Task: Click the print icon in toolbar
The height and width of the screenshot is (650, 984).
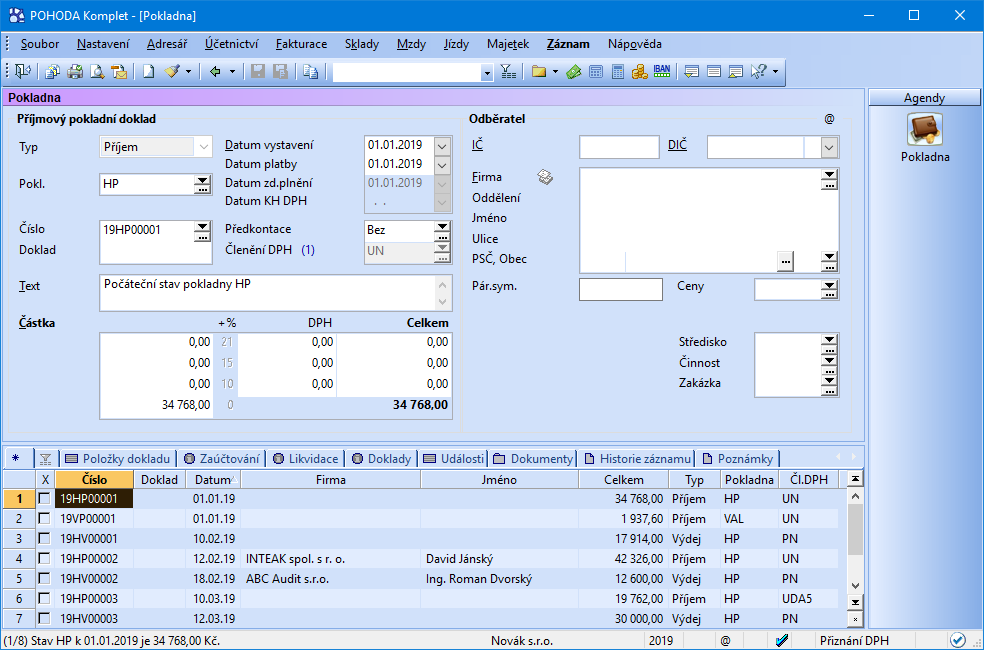Action: 75,72
